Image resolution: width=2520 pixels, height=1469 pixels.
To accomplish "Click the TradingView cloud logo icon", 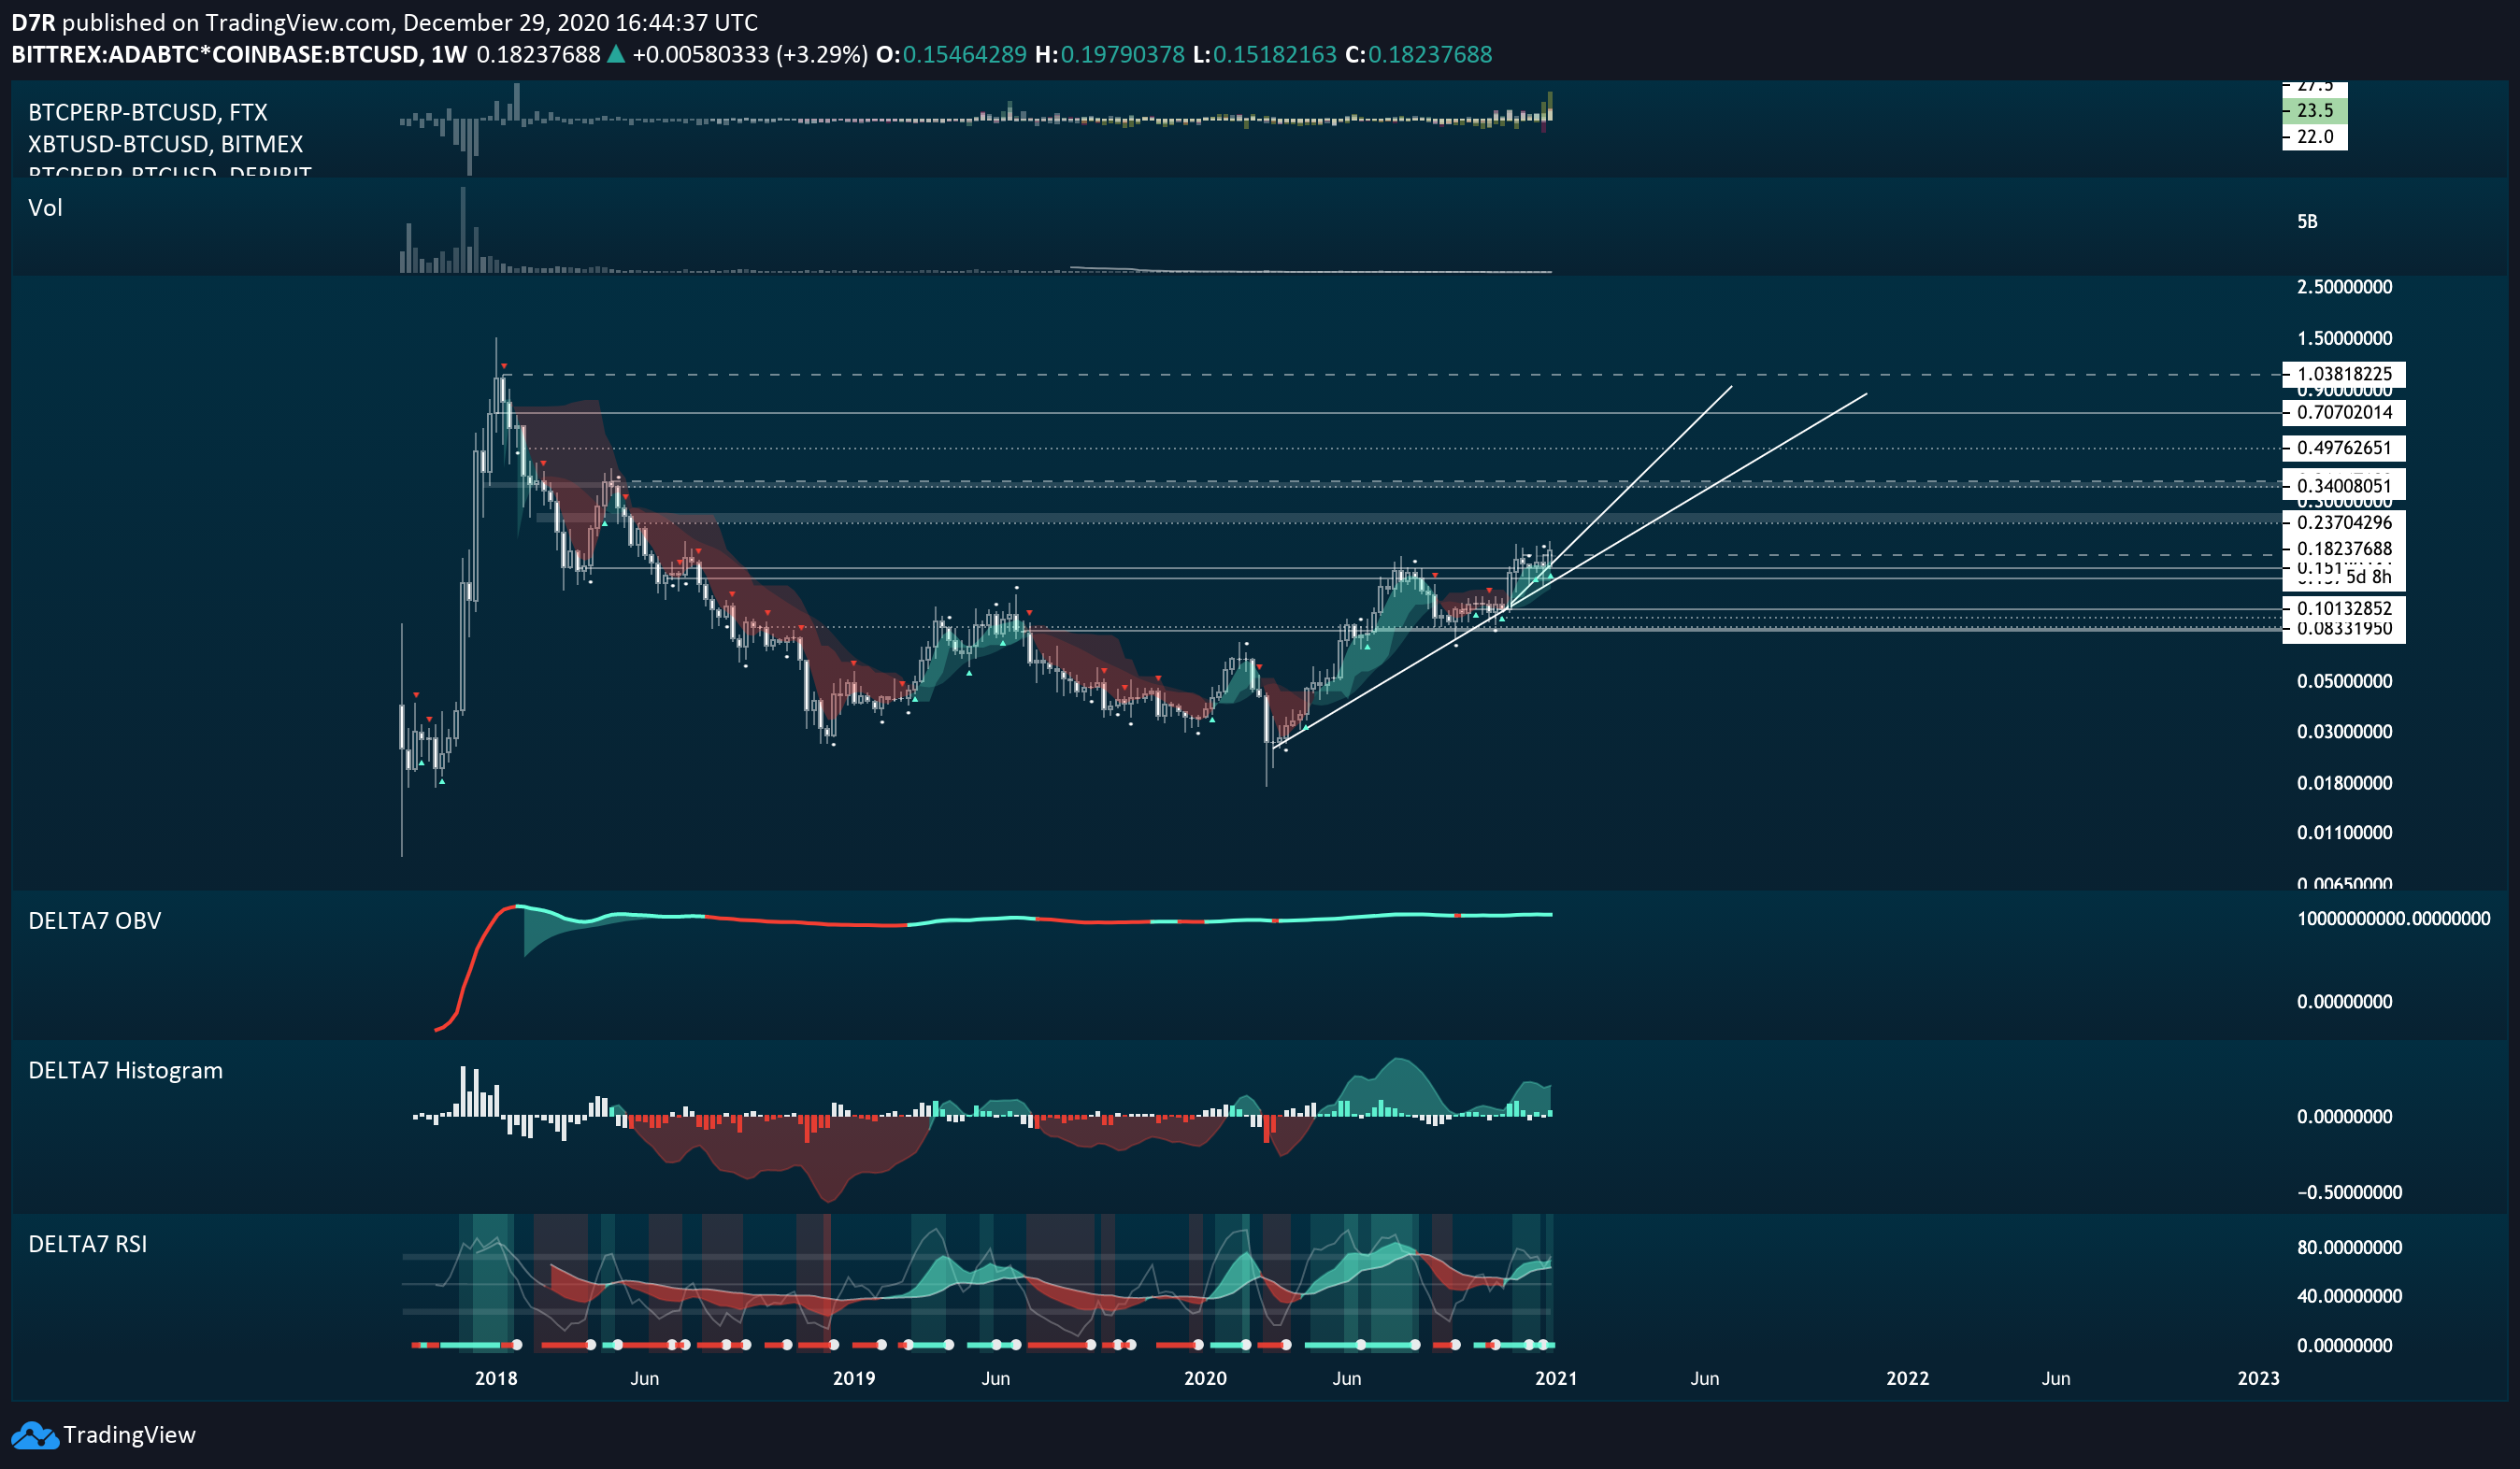I will [x=35, y=1435].
